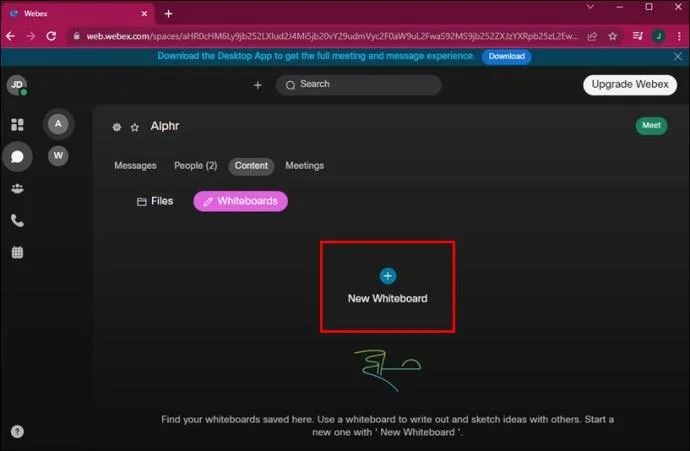
Task: Switch to the Messages tab
Action: coord(135,166)
